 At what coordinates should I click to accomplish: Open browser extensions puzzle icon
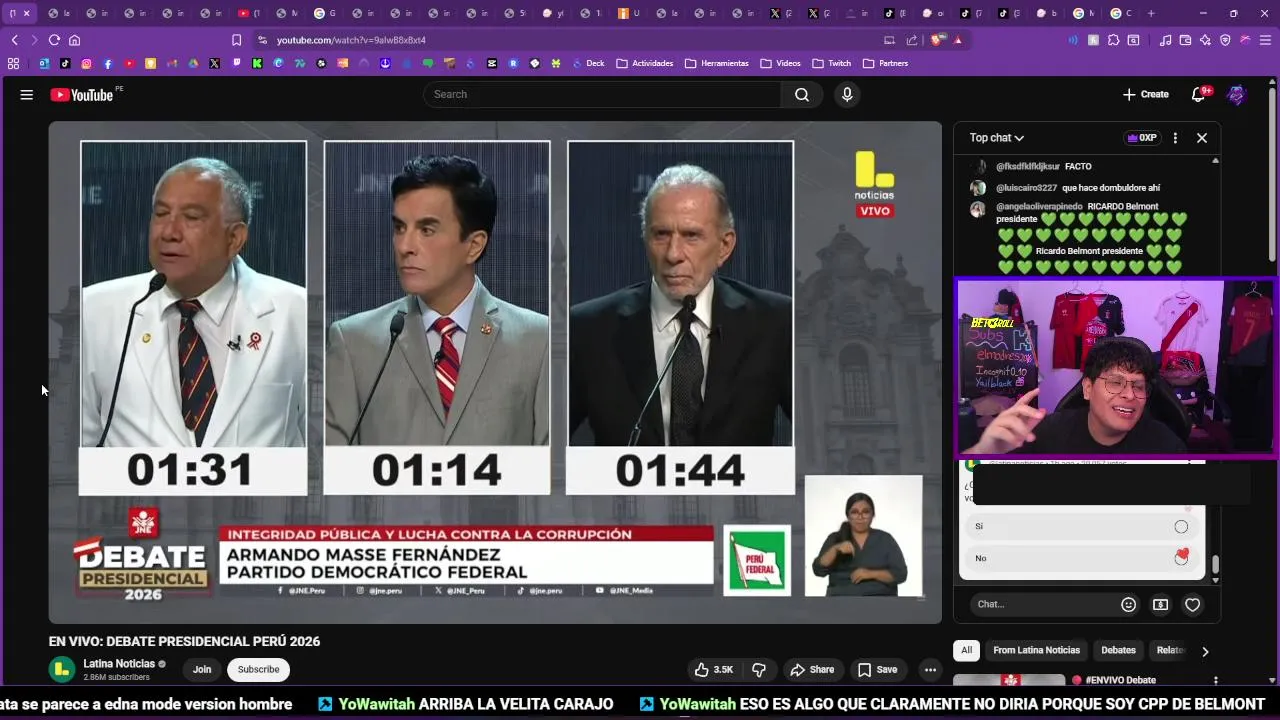coord(1113,40)
